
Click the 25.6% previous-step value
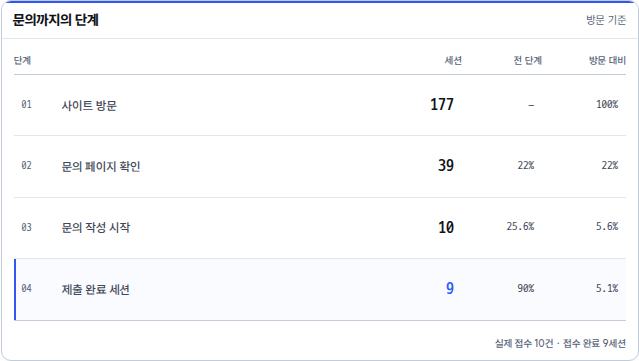[x=520, y=227]
